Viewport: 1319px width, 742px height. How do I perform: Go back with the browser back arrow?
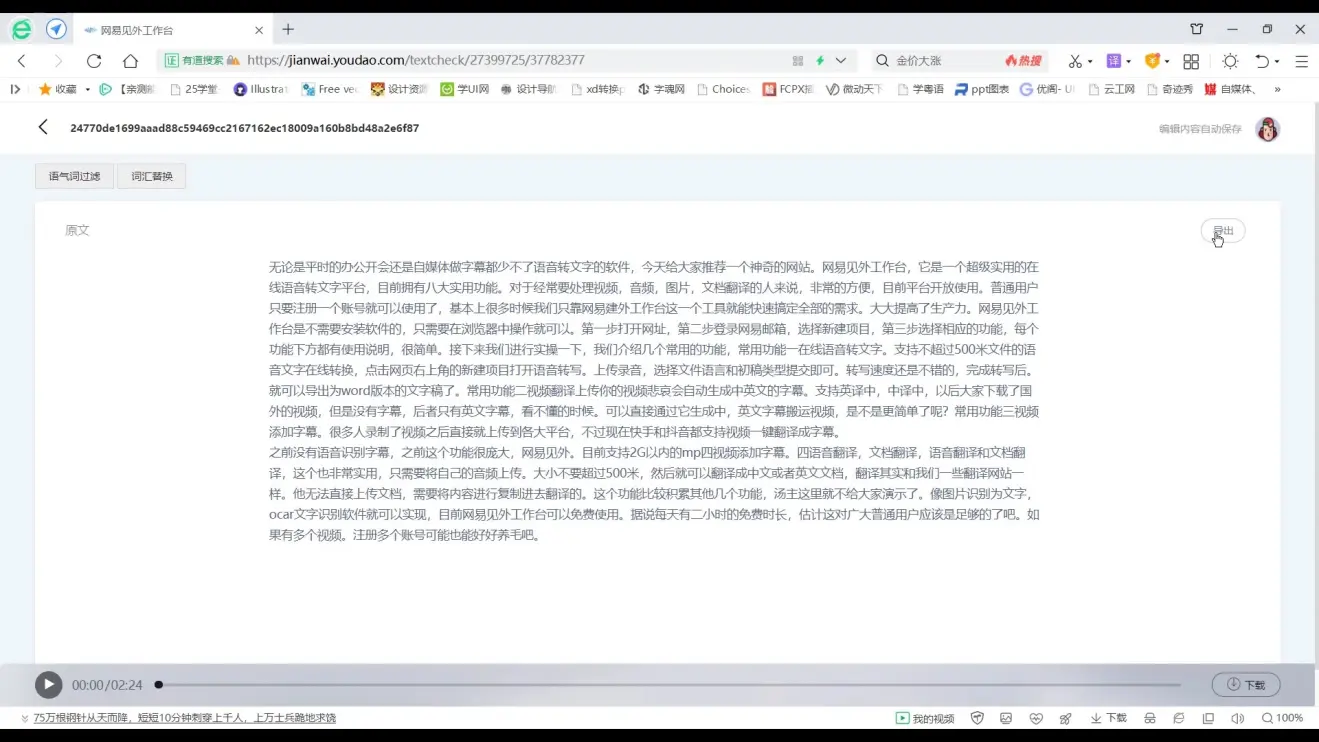[x=22, y=61]
